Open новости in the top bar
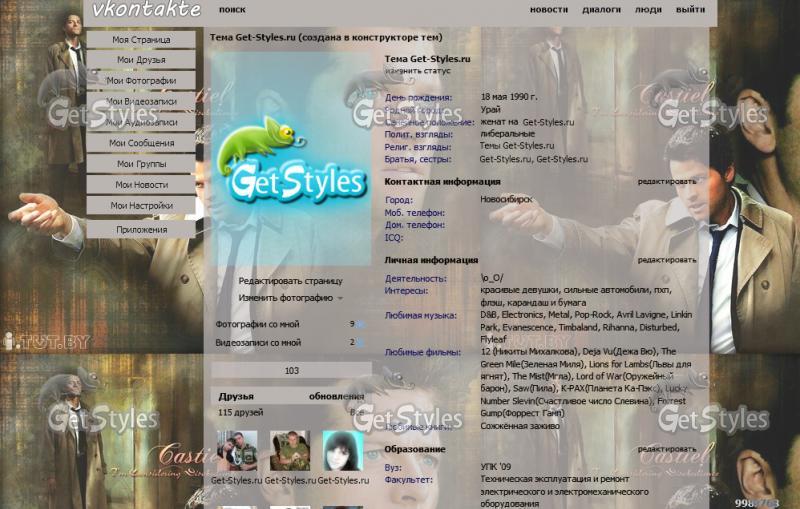800x509 pixels. coord(548,9)
